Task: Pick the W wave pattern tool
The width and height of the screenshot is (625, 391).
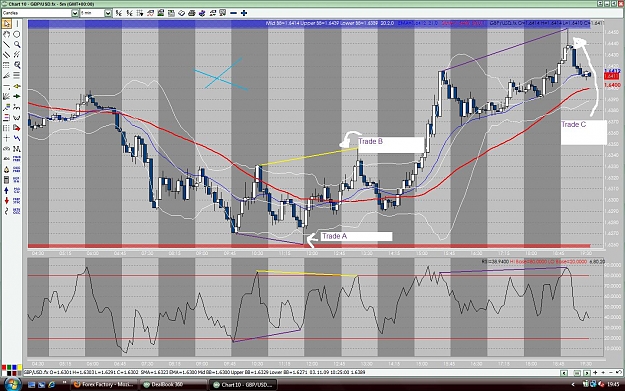Action: coord(17,117)
